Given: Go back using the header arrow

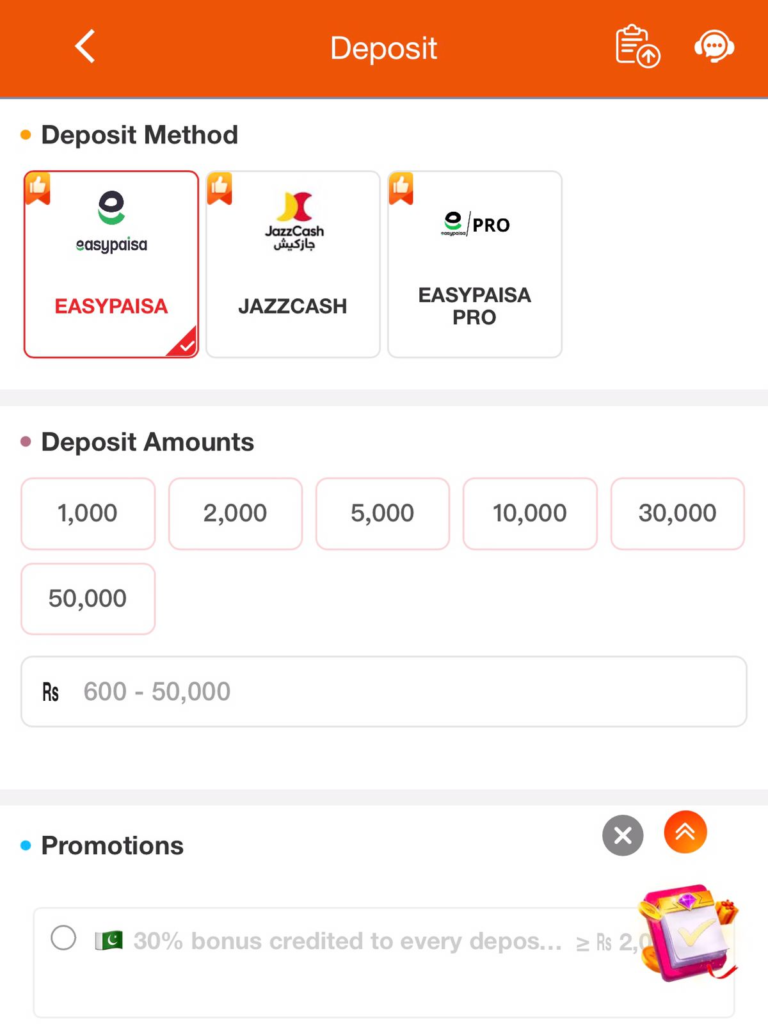Looking at the screenshot, I should pyautogui.click(x=85, y=47).
